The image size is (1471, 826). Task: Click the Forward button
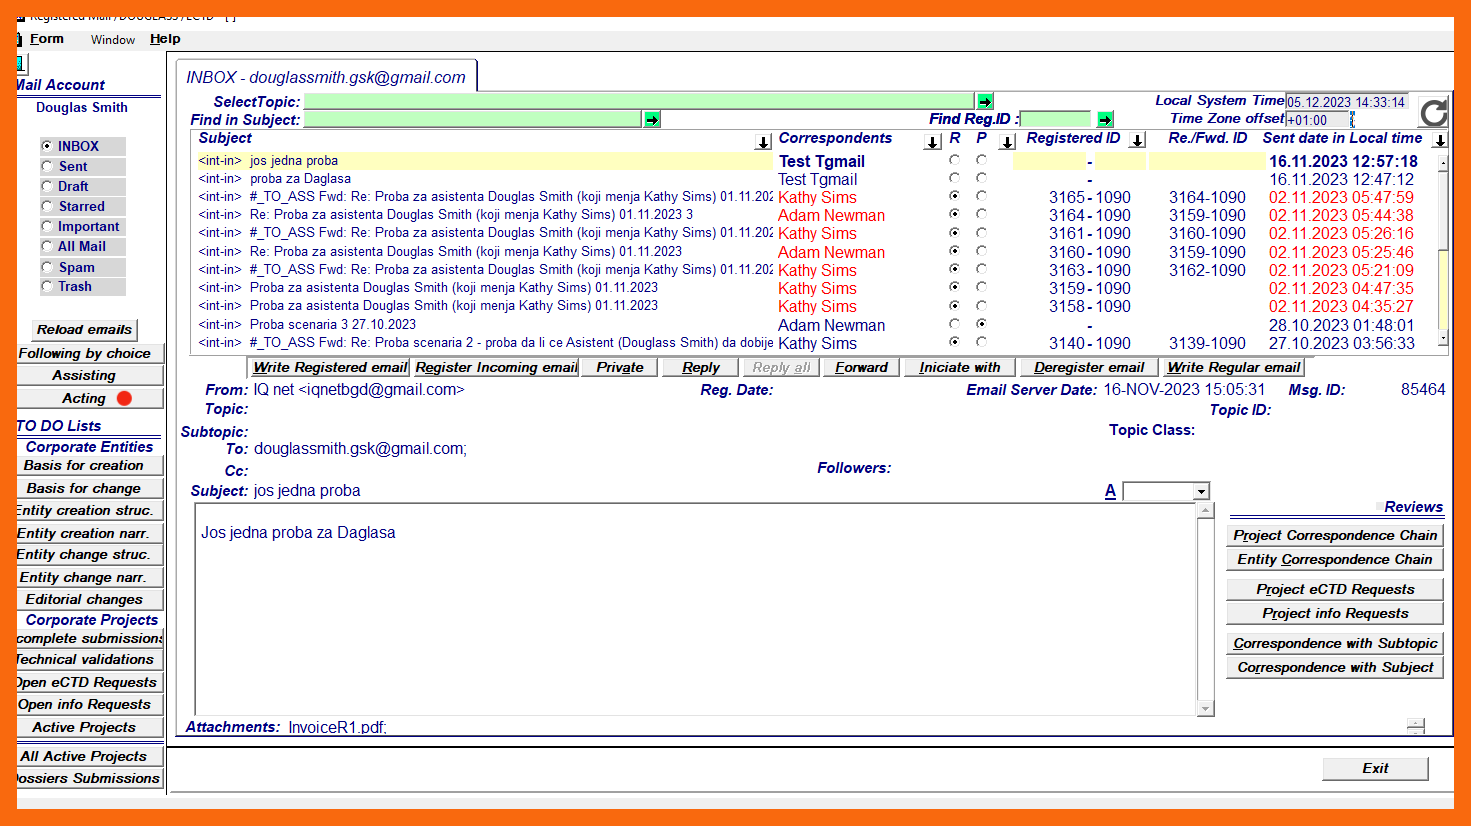pos(861,367)
